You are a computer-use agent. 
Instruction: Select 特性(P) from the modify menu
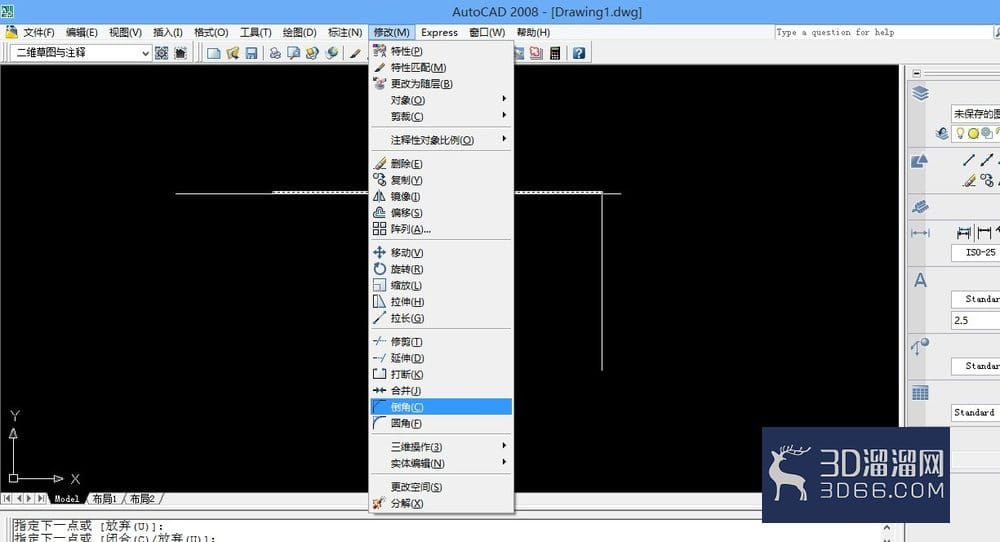coord(441,51)
